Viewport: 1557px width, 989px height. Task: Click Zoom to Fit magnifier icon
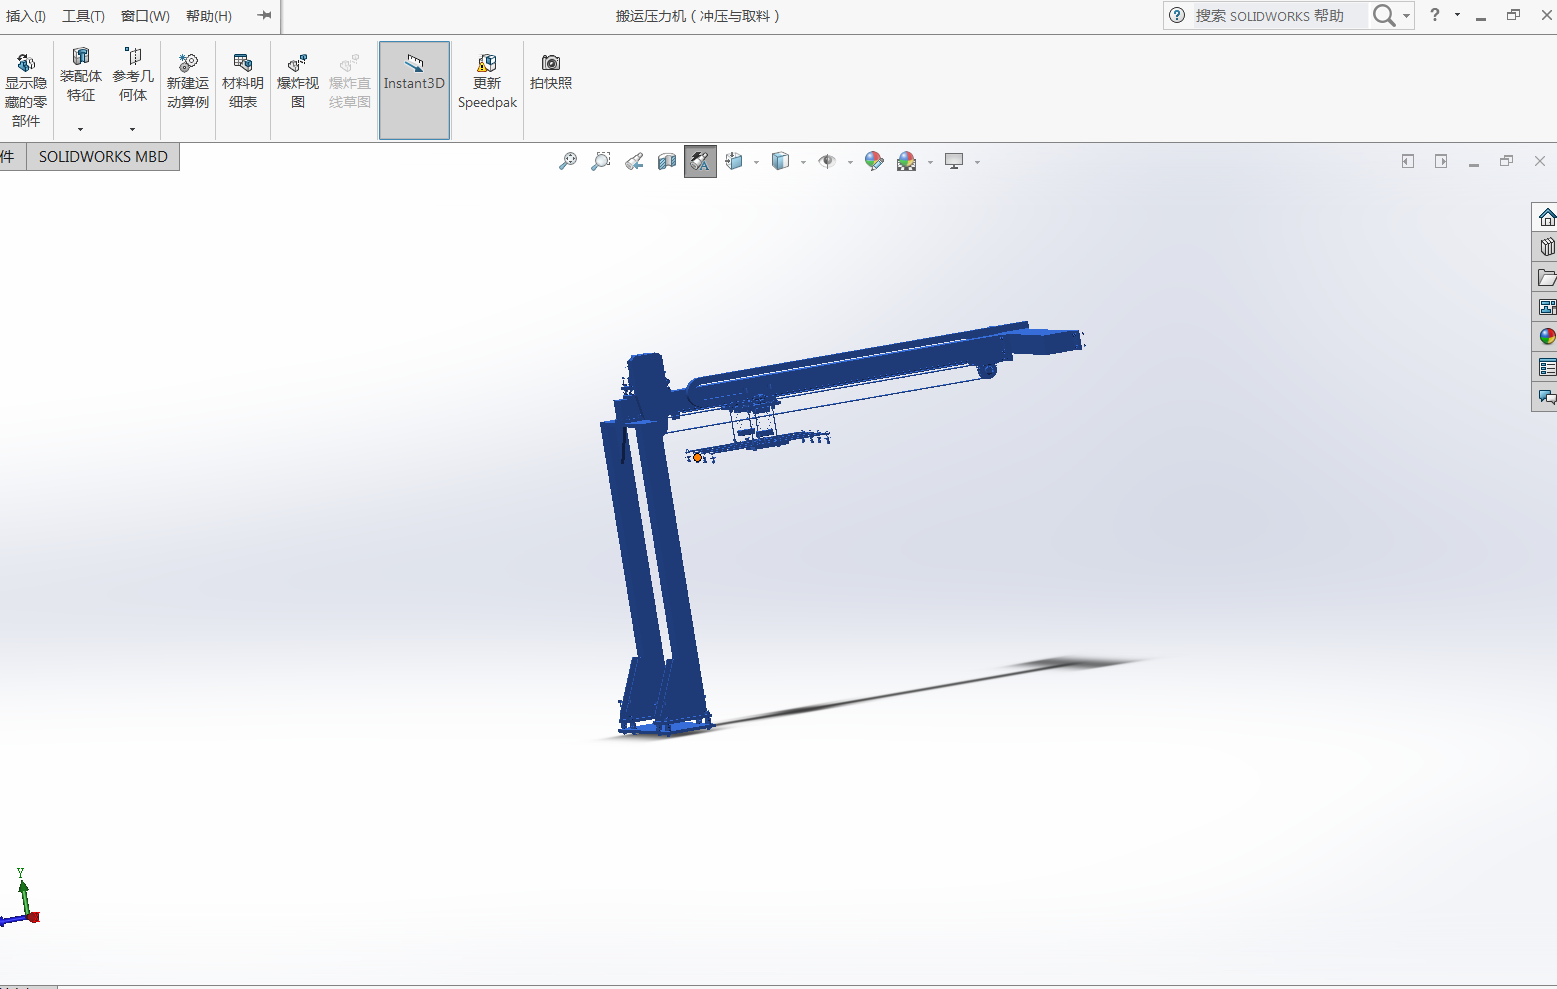[x=568, y=161]
